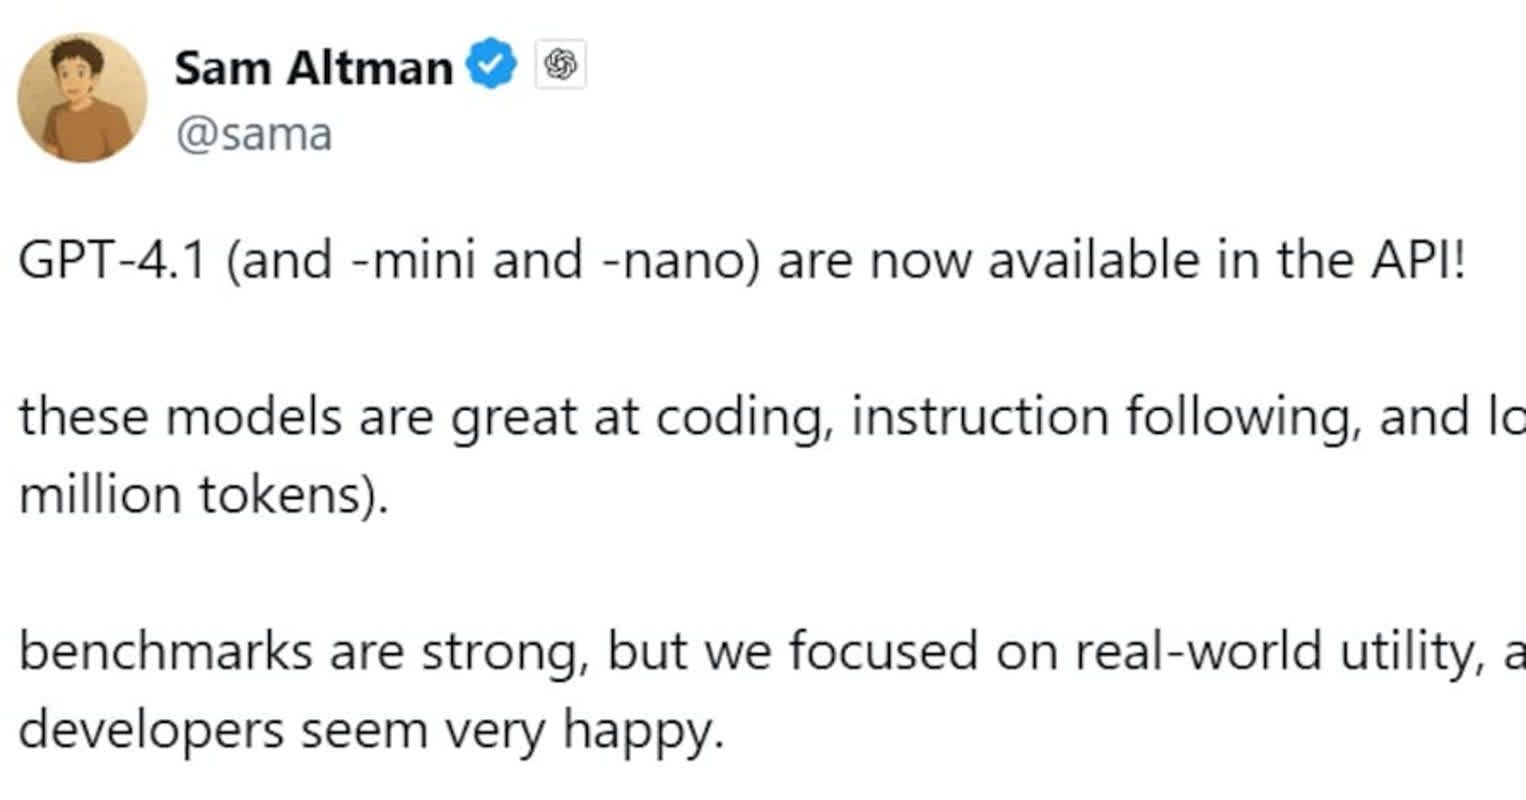
Task: Click the OpenAI affiliation logo badge
Action: click(560, 66)
